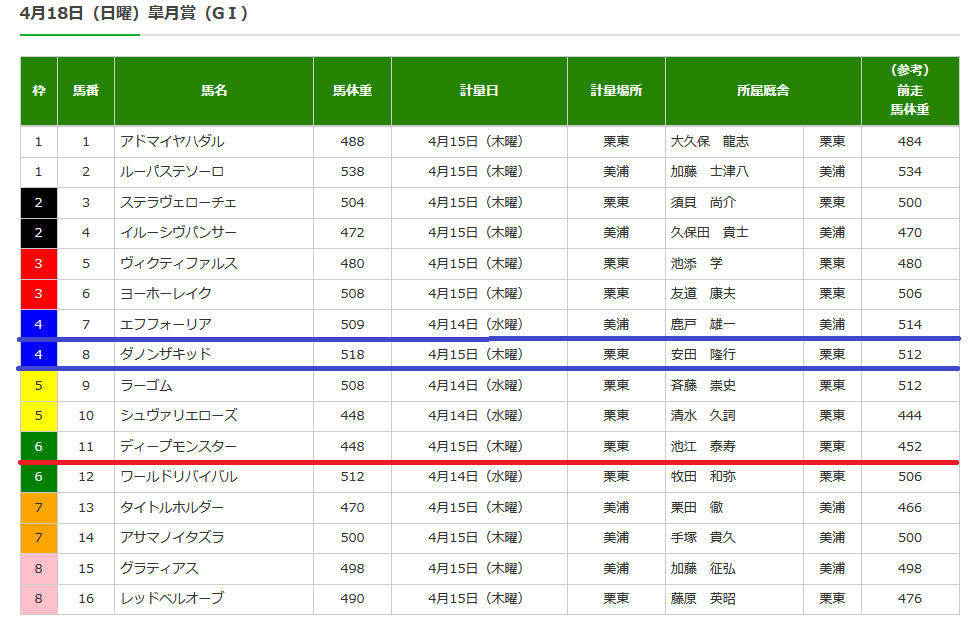Click horse number 16
This screenshot has height=628, width=980.
click(x=86, y=599)
